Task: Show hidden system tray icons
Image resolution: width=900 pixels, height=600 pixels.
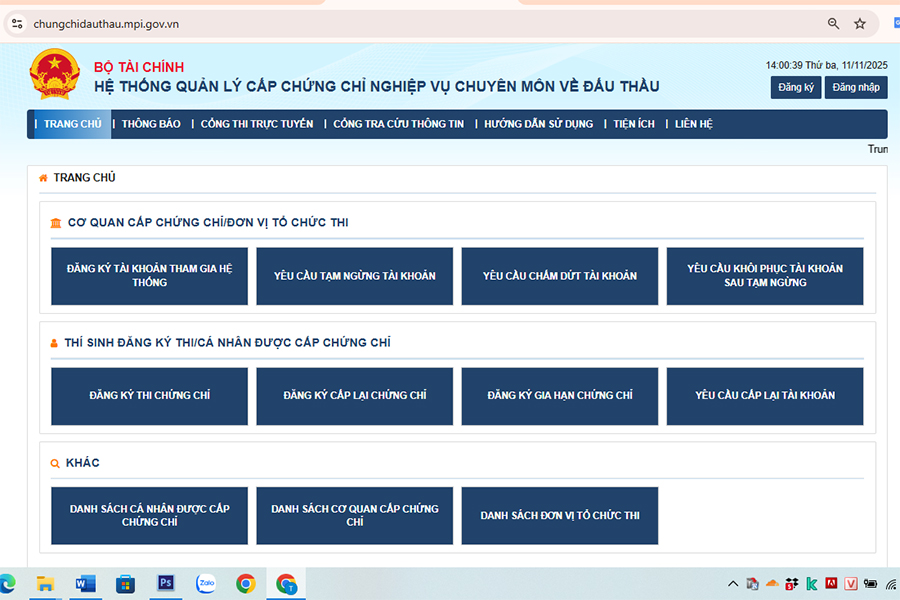Action: (x=733, y=584)
